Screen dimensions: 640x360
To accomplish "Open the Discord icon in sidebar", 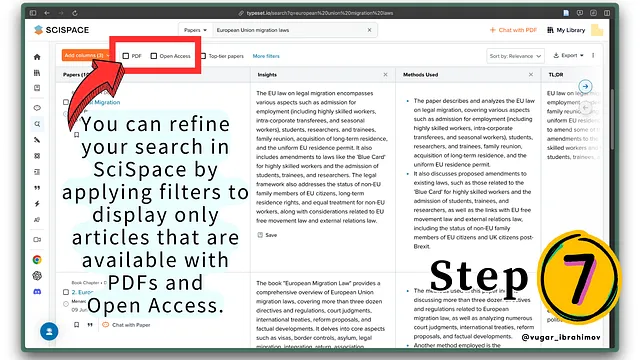I will pyautogui.click(x=37, y=292).
